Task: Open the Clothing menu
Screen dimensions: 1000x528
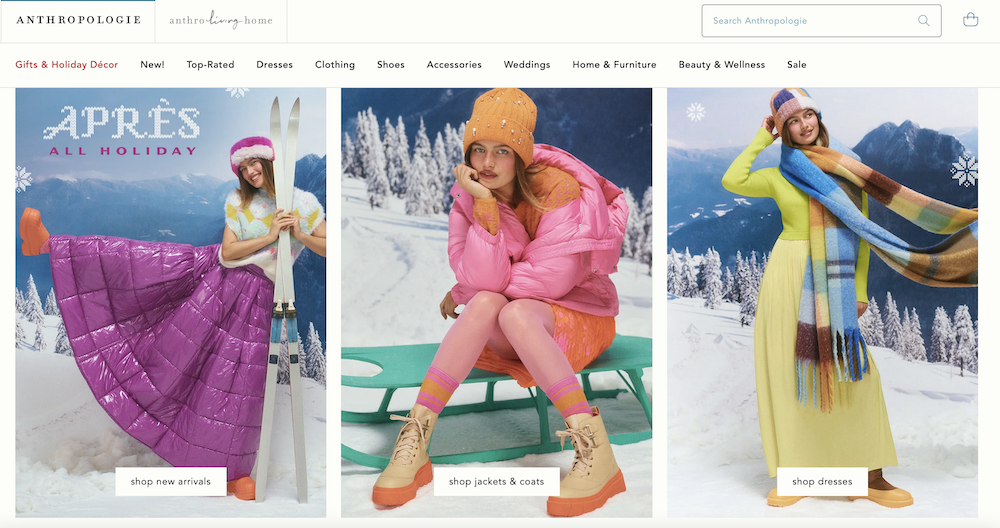Action: point(335,65)
